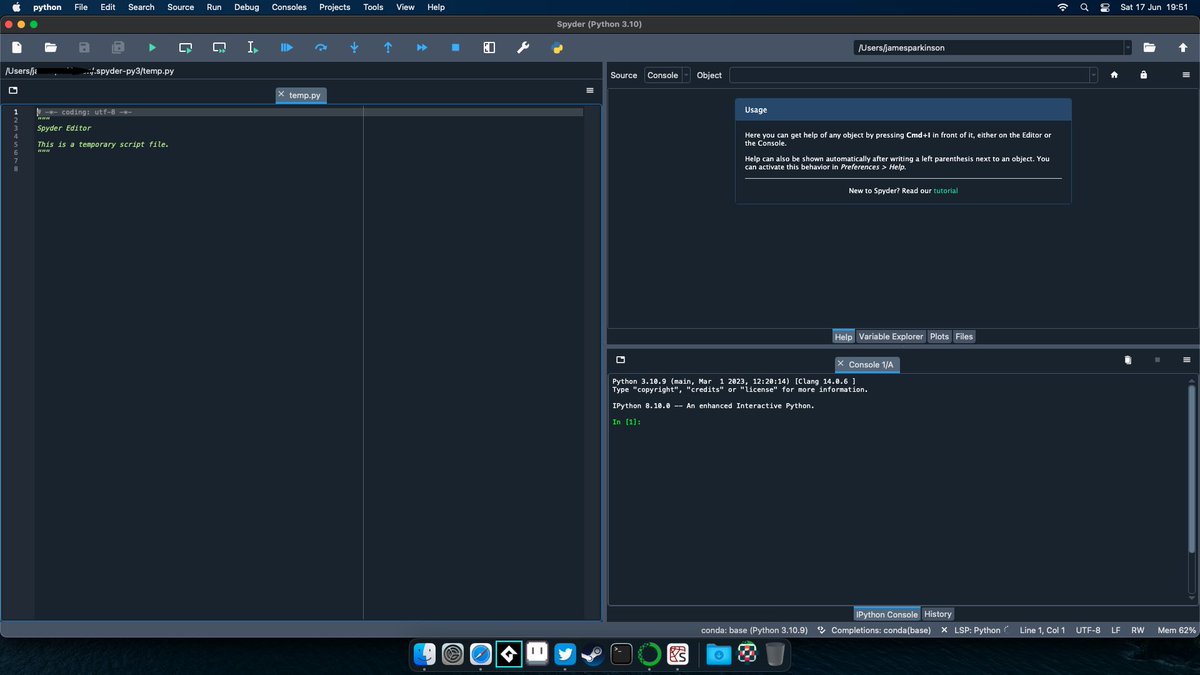Open Help pane options hamburger menu

[1187, 75]
